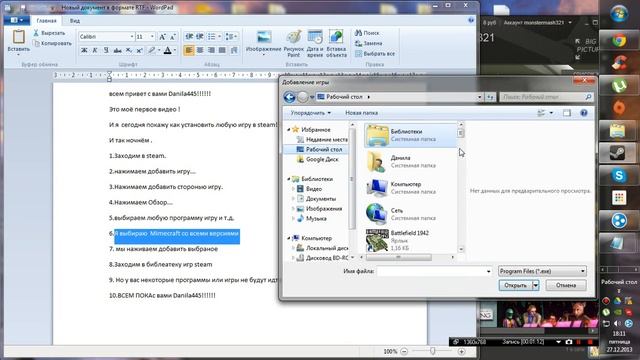
Task: Click the Copy (Копировать) button
Action: pyautogui.click(x=52, y=43)
